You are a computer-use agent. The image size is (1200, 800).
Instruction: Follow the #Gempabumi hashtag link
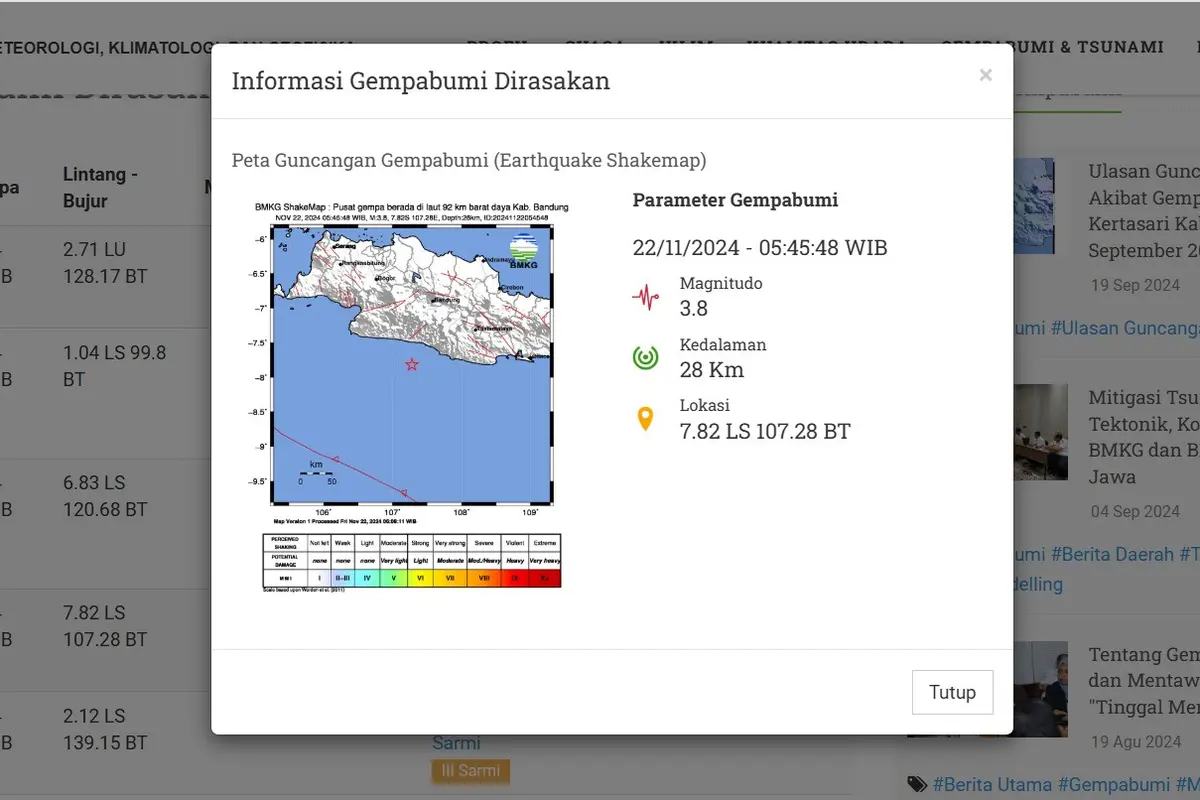pyautogui.click(x=1114, y=785)
